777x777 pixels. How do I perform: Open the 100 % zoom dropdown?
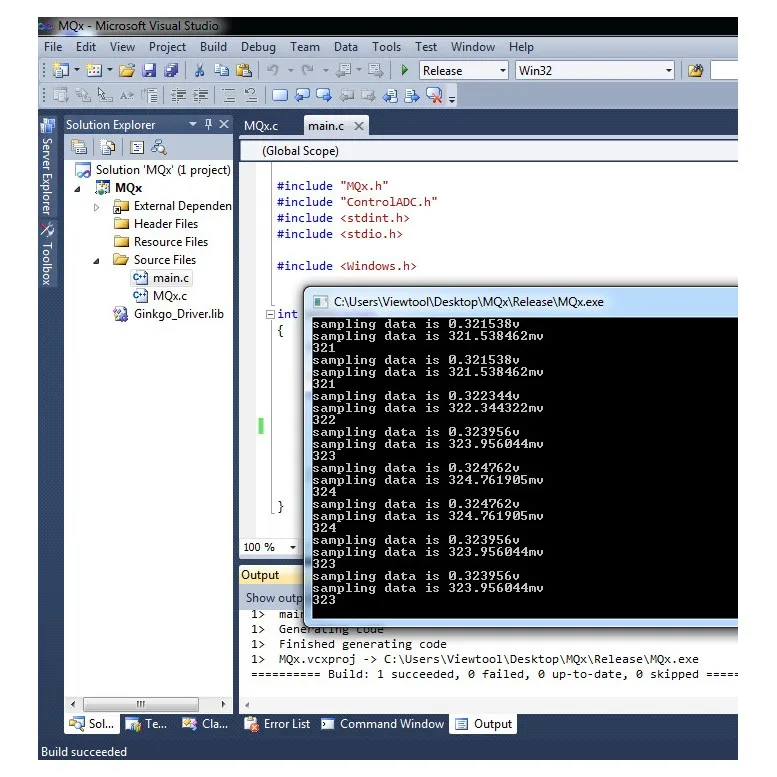pyautogui.click(x=293, y=547)
